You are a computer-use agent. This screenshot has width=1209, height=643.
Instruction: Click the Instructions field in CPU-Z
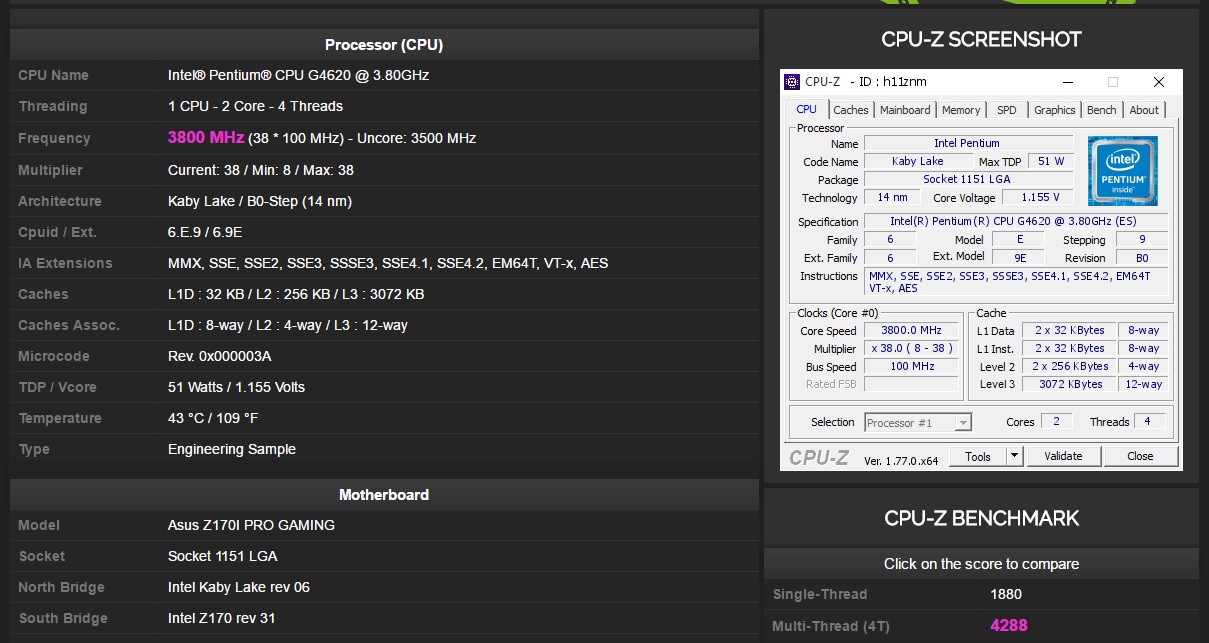(1014, 282)
